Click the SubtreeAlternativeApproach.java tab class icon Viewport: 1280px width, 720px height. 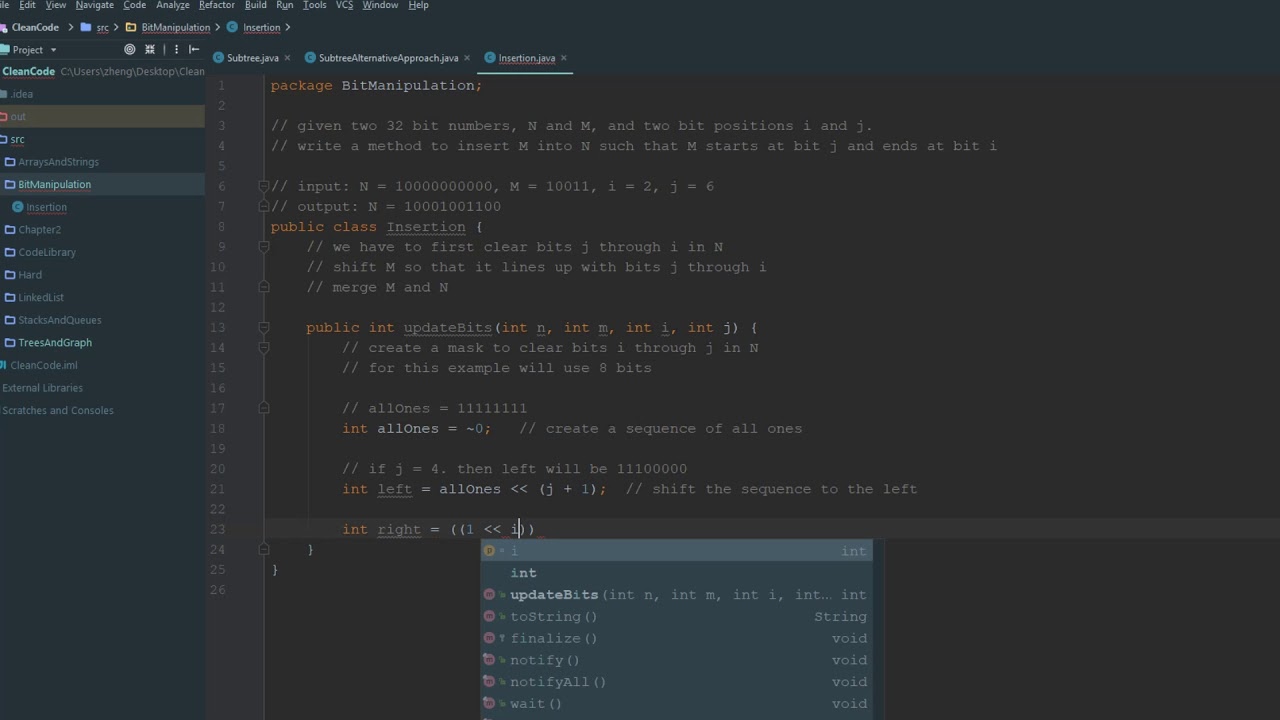[x=311, y=58]
